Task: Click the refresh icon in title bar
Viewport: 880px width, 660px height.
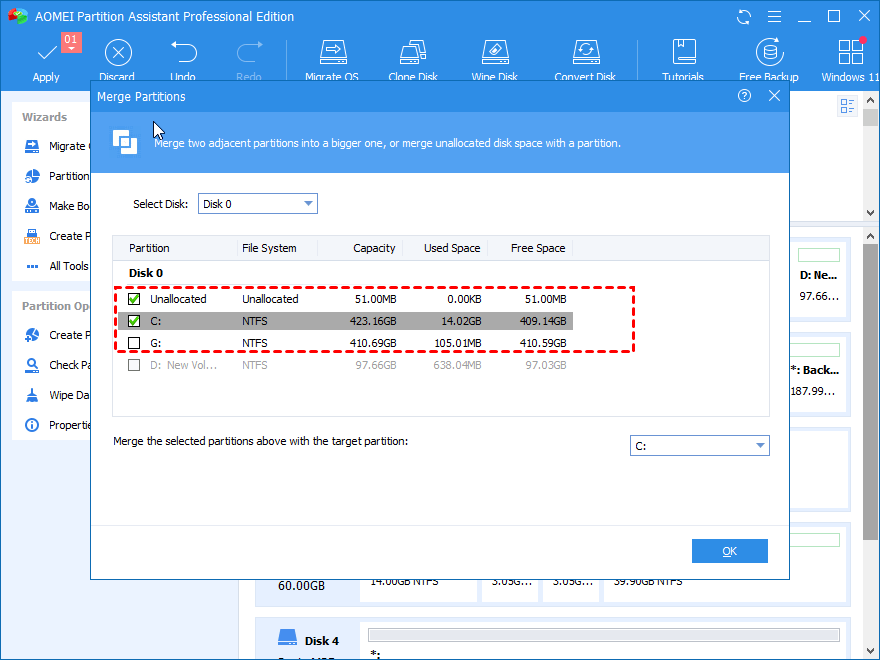Action: coord(744,17)
